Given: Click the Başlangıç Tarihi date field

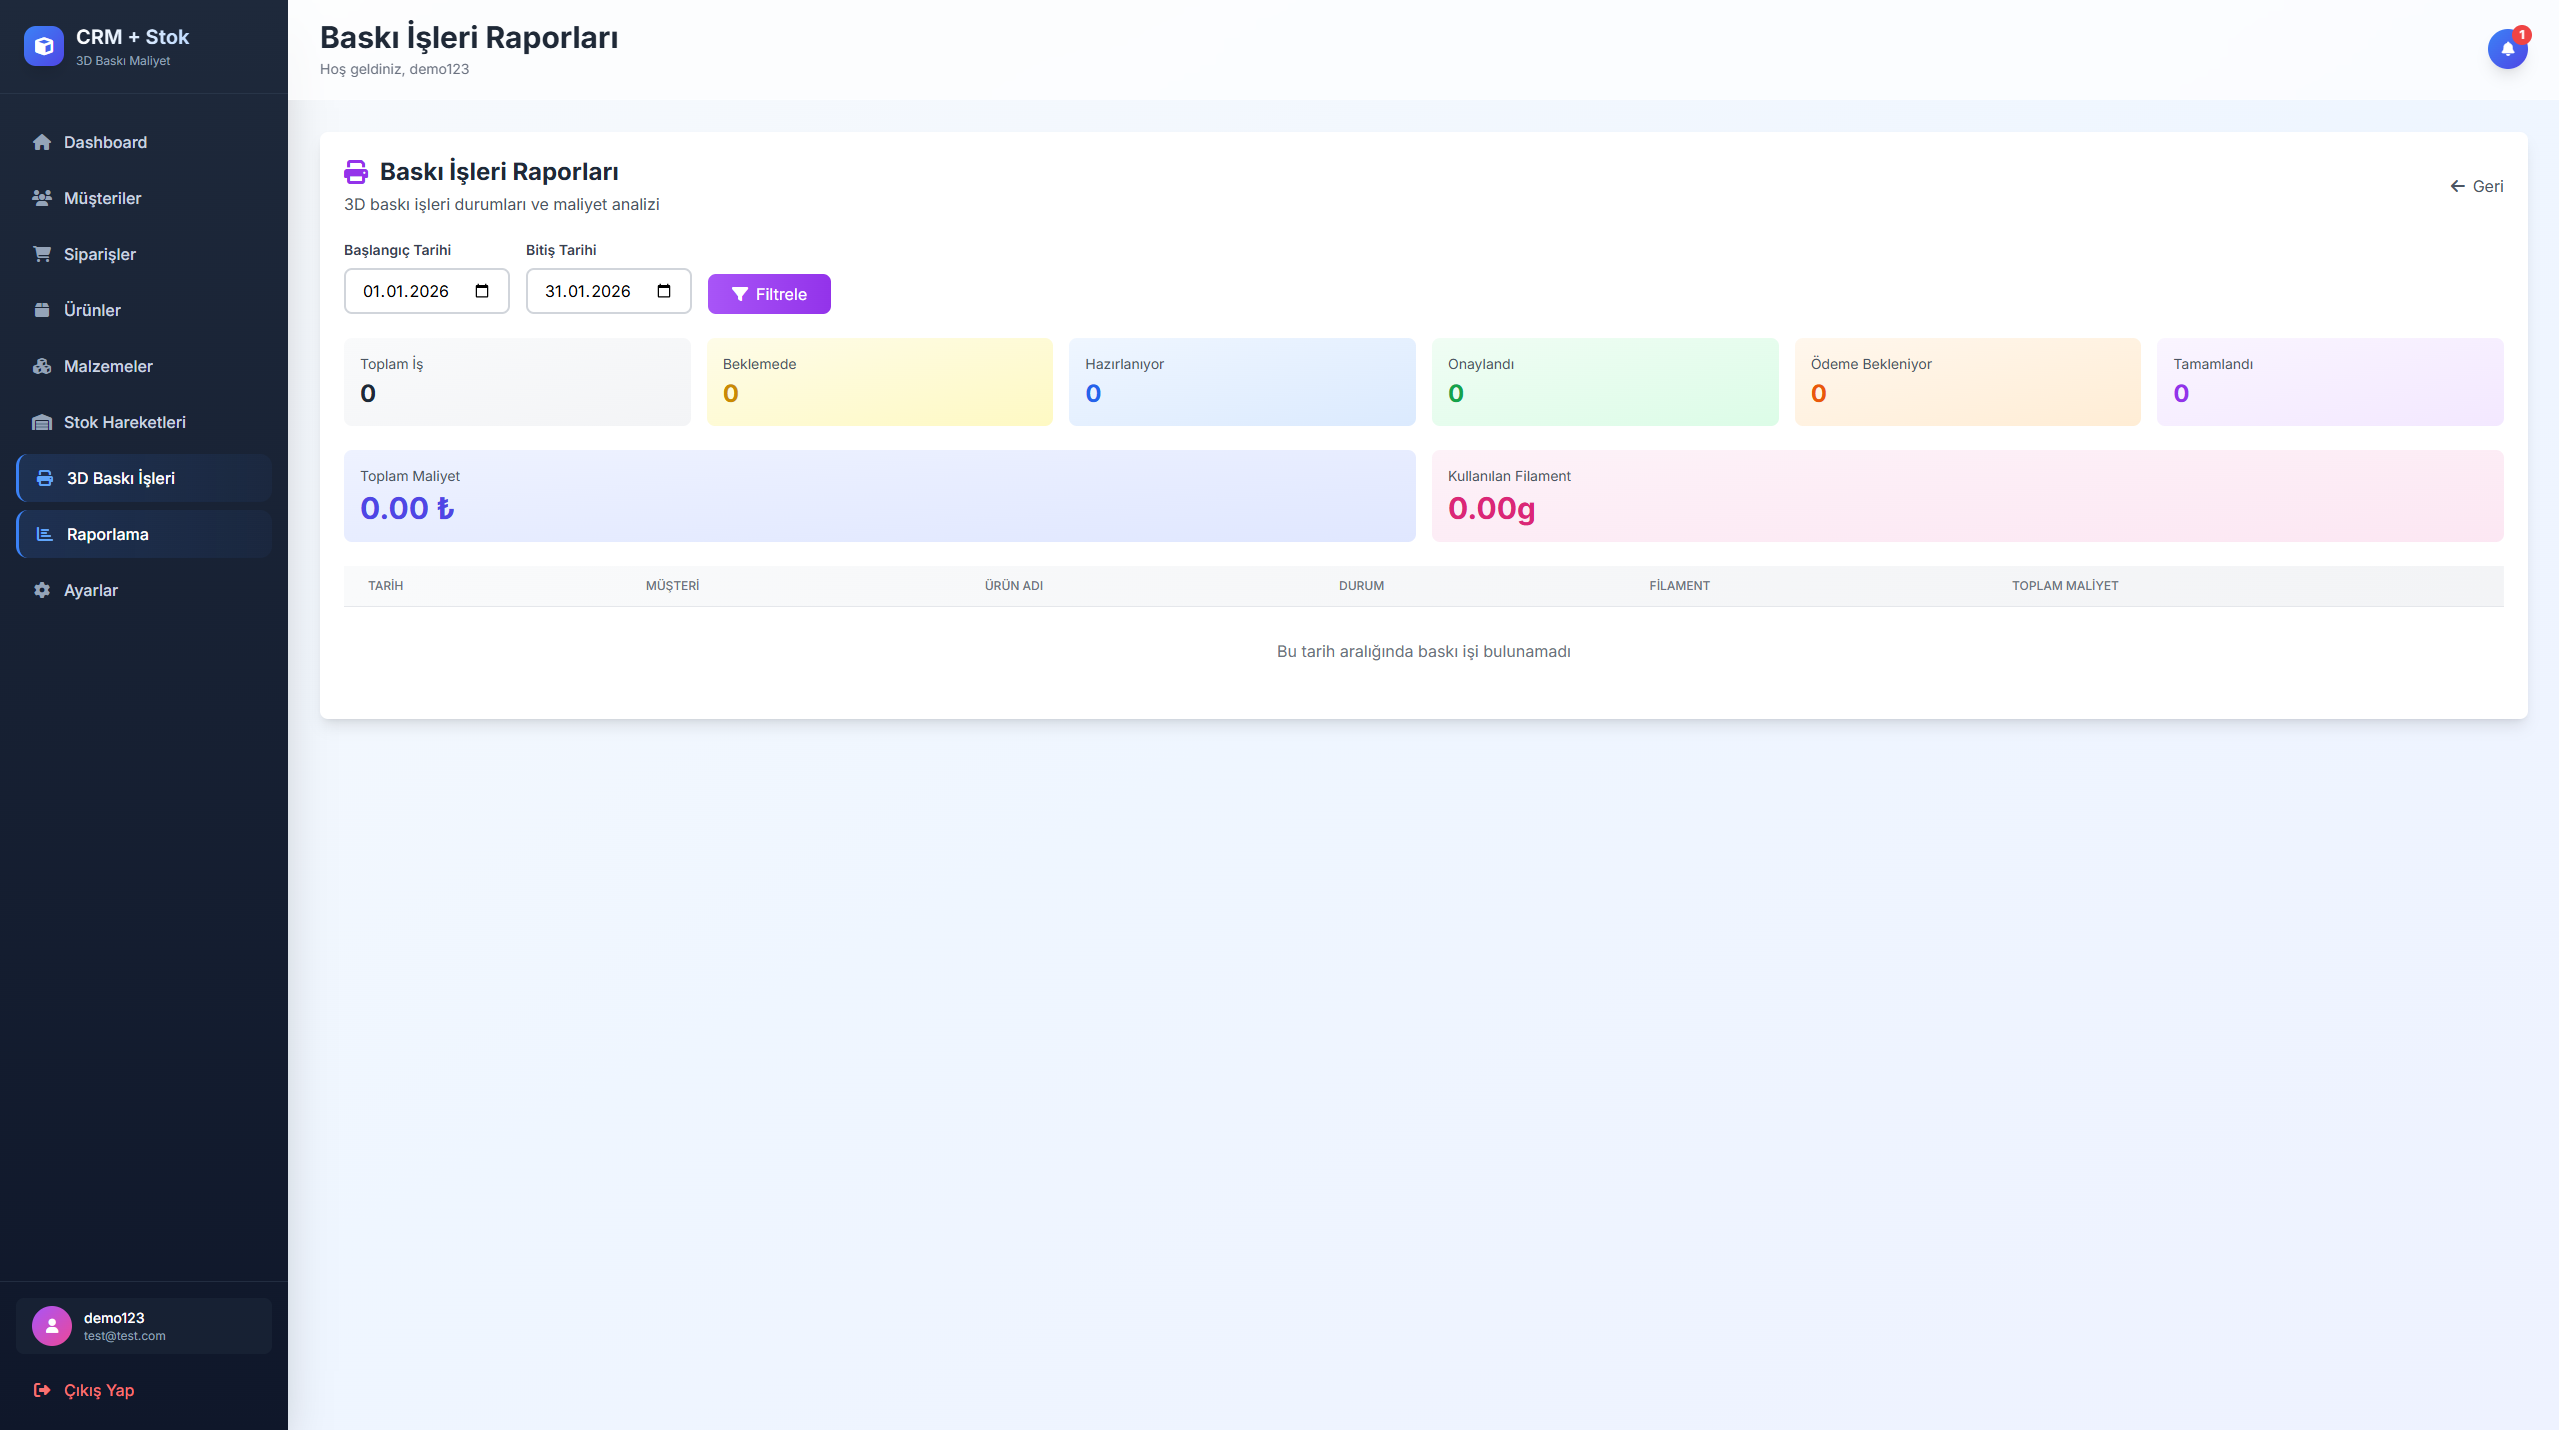Looking at the screenshot, I should (406, 291).
